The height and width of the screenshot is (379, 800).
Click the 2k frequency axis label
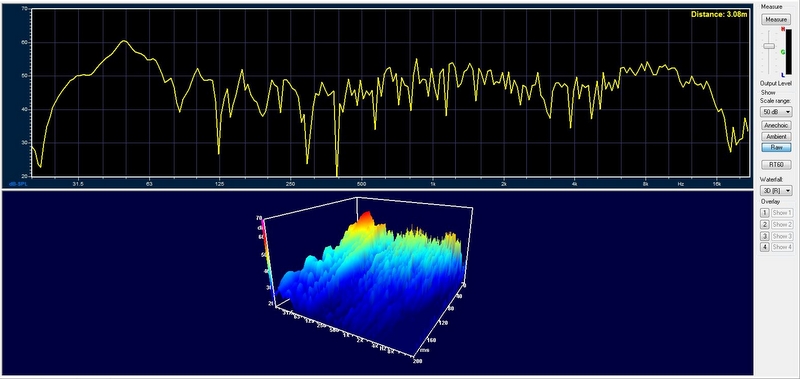point(504,183)
